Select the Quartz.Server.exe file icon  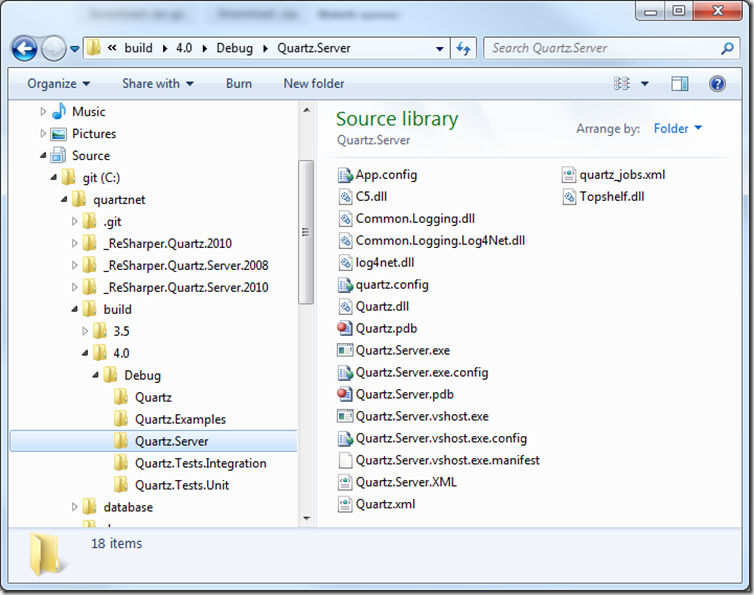pos(346,350)
